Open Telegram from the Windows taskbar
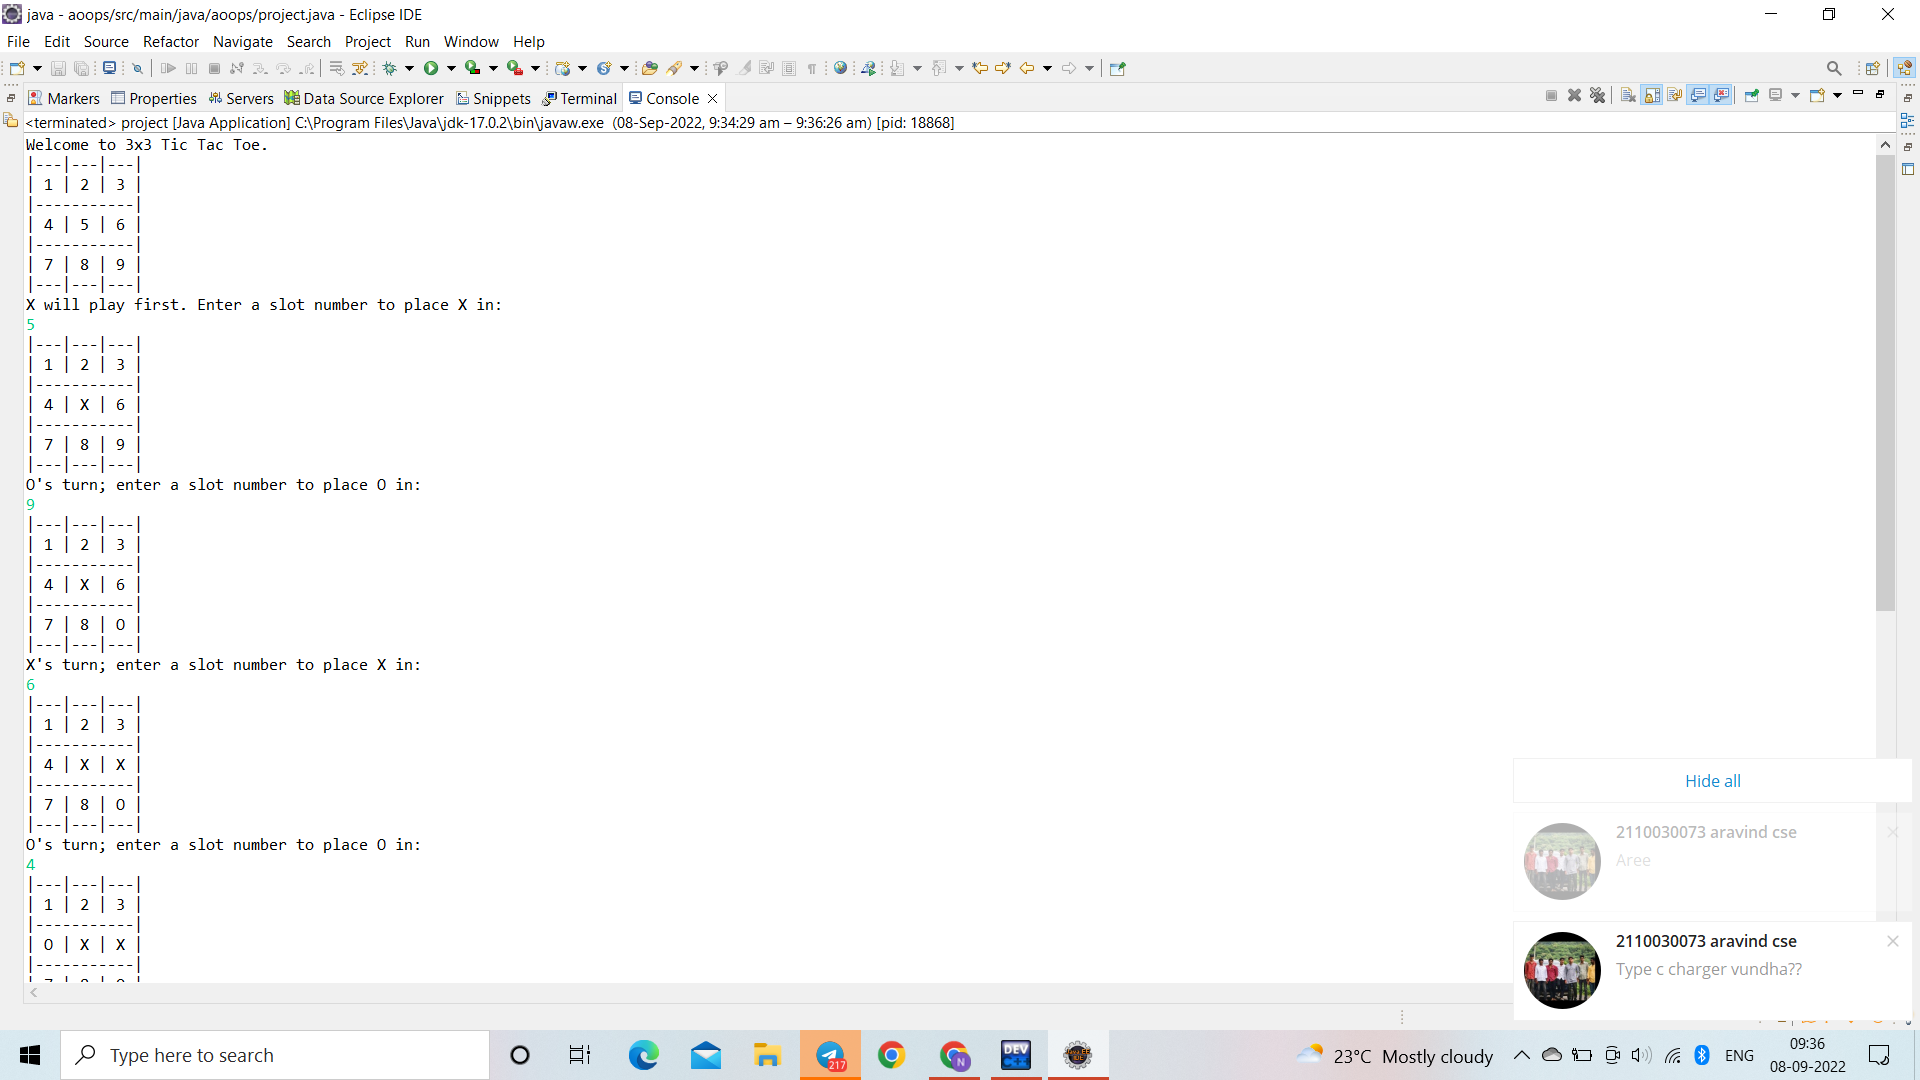 (x=830, y=1055)
